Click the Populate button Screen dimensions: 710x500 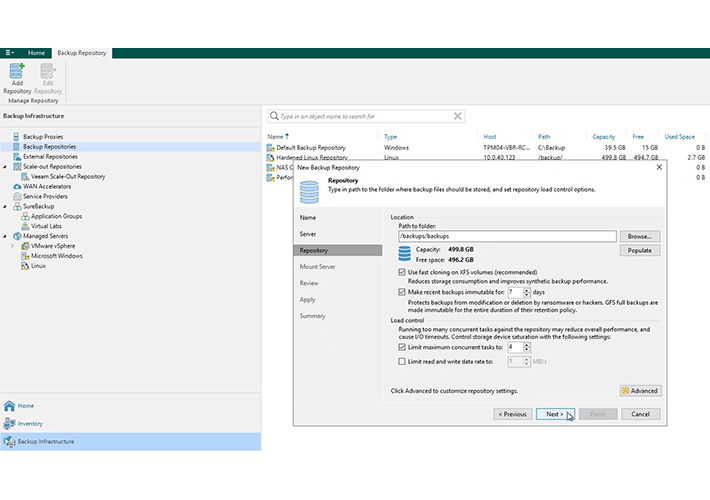[x=639, y=250]
